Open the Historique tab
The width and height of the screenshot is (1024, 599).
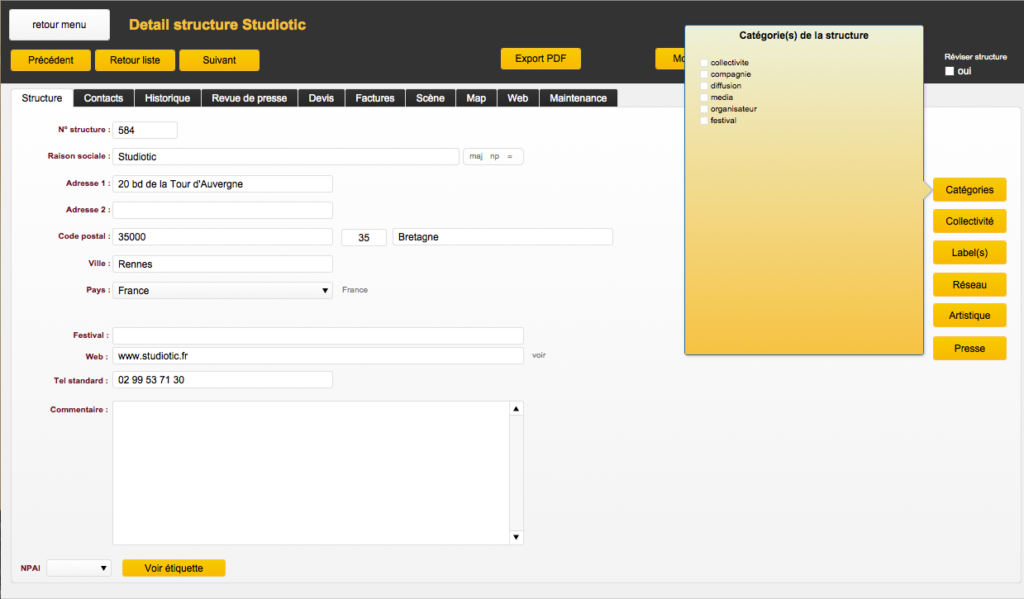[167, 98]
